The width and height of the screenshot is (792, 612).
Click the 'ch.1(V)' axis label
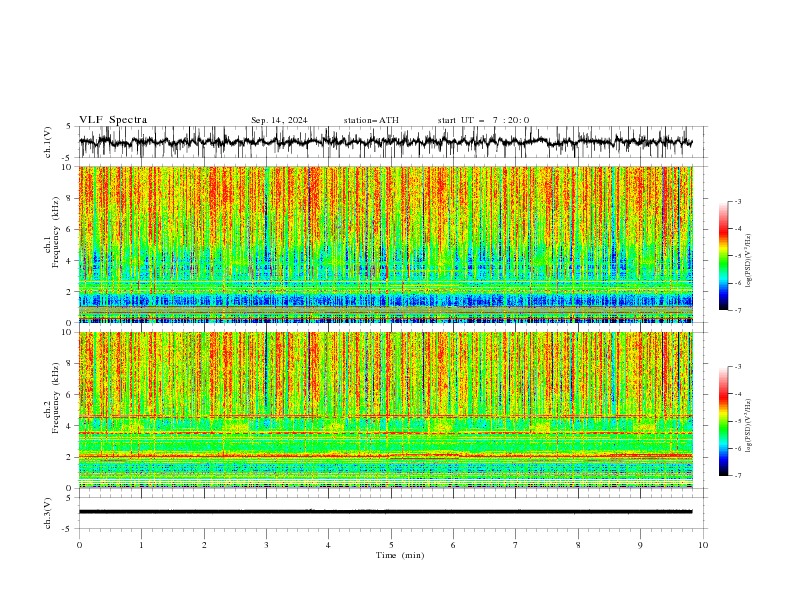pyautogui.click(x=48, y=142)
